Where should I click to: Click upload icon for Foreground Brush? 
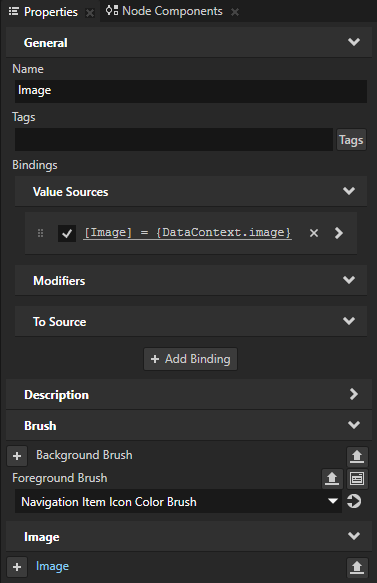(x=332, y=478)
